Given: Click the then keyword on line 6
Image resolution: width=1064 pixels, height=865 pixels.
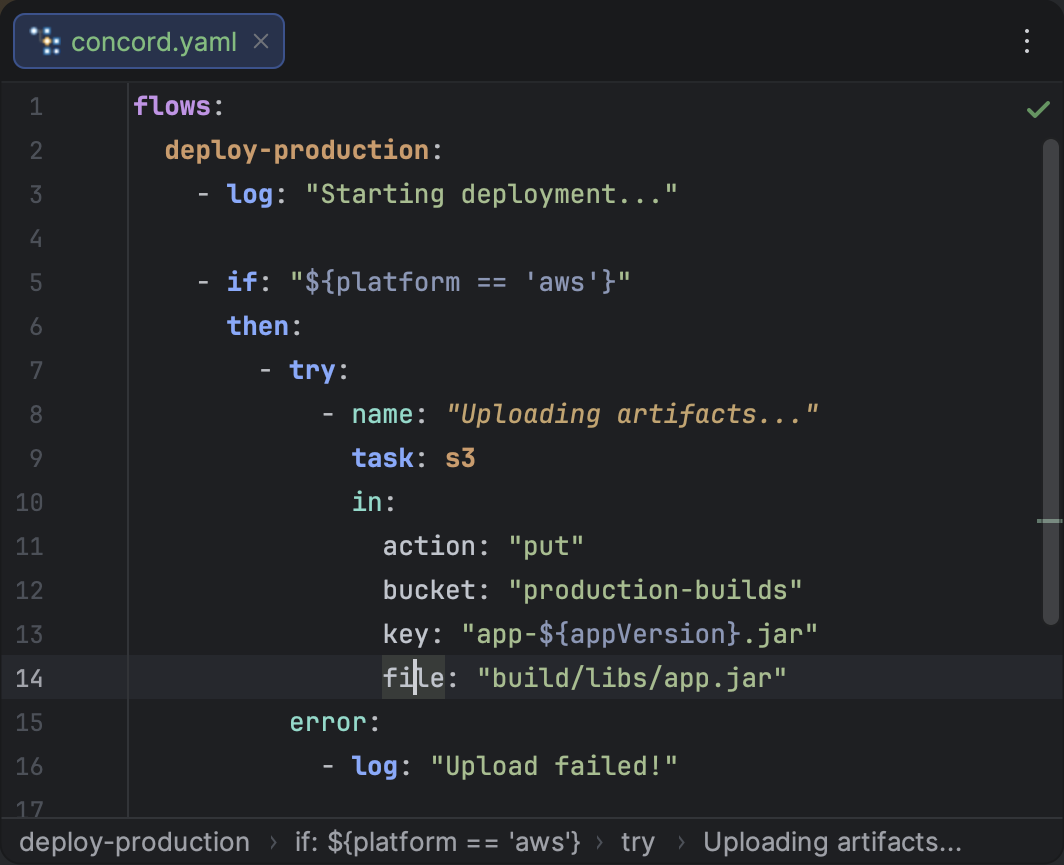Looking at the screenshot, I should (257, 326).
